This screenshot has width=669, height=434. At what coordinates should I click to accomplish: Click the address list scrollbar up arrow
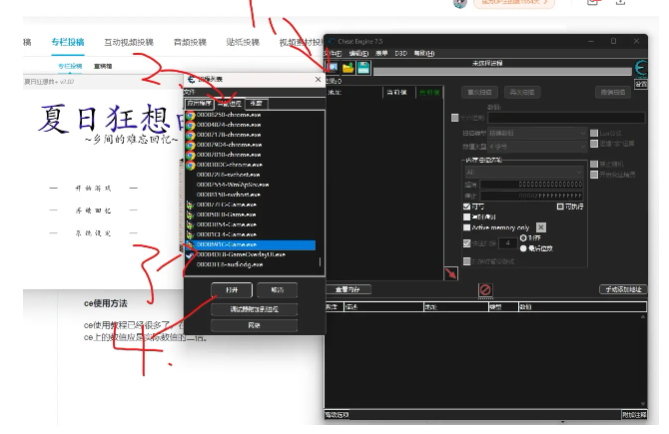[x=643, y=317]
